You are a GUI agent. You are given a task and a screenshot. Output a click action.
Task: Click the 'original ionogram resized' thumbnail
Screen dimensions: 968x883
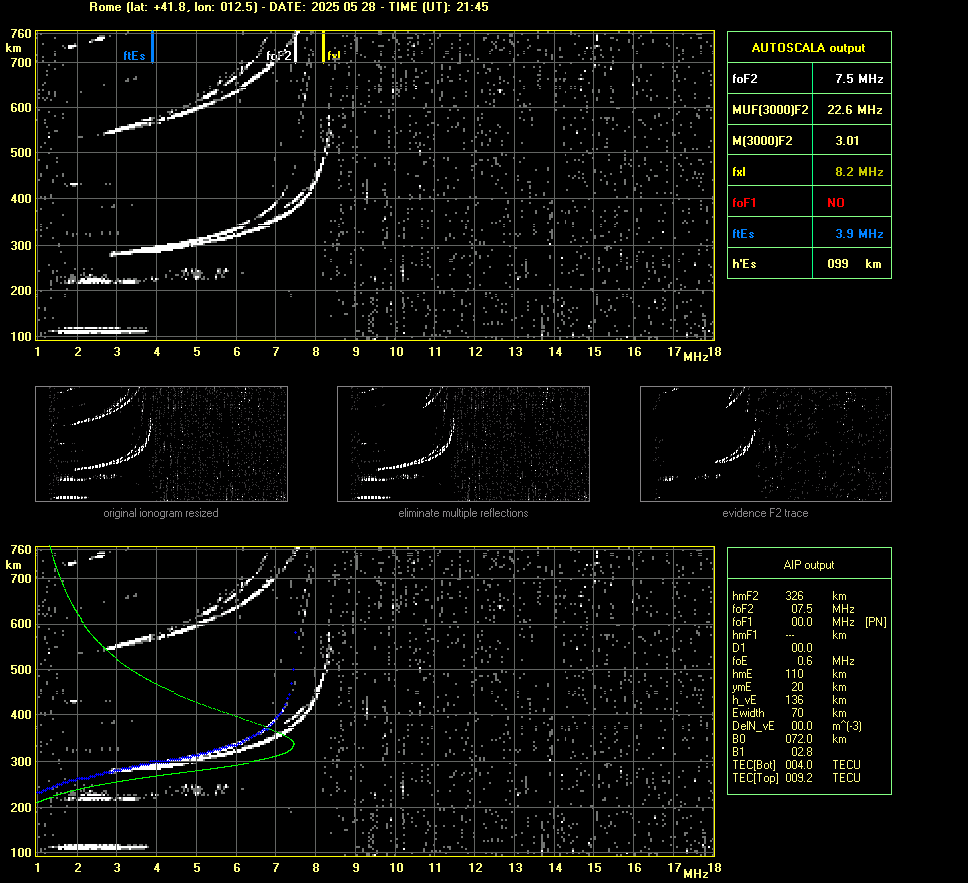[161, 444]
